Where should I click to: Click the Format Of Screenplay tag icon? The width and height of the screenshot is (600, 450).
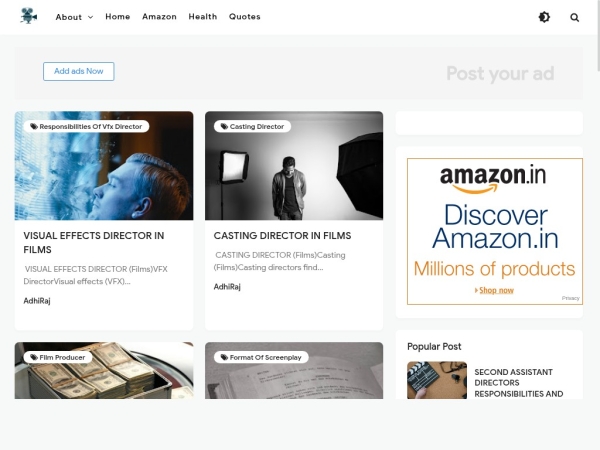tap(224, 357)
